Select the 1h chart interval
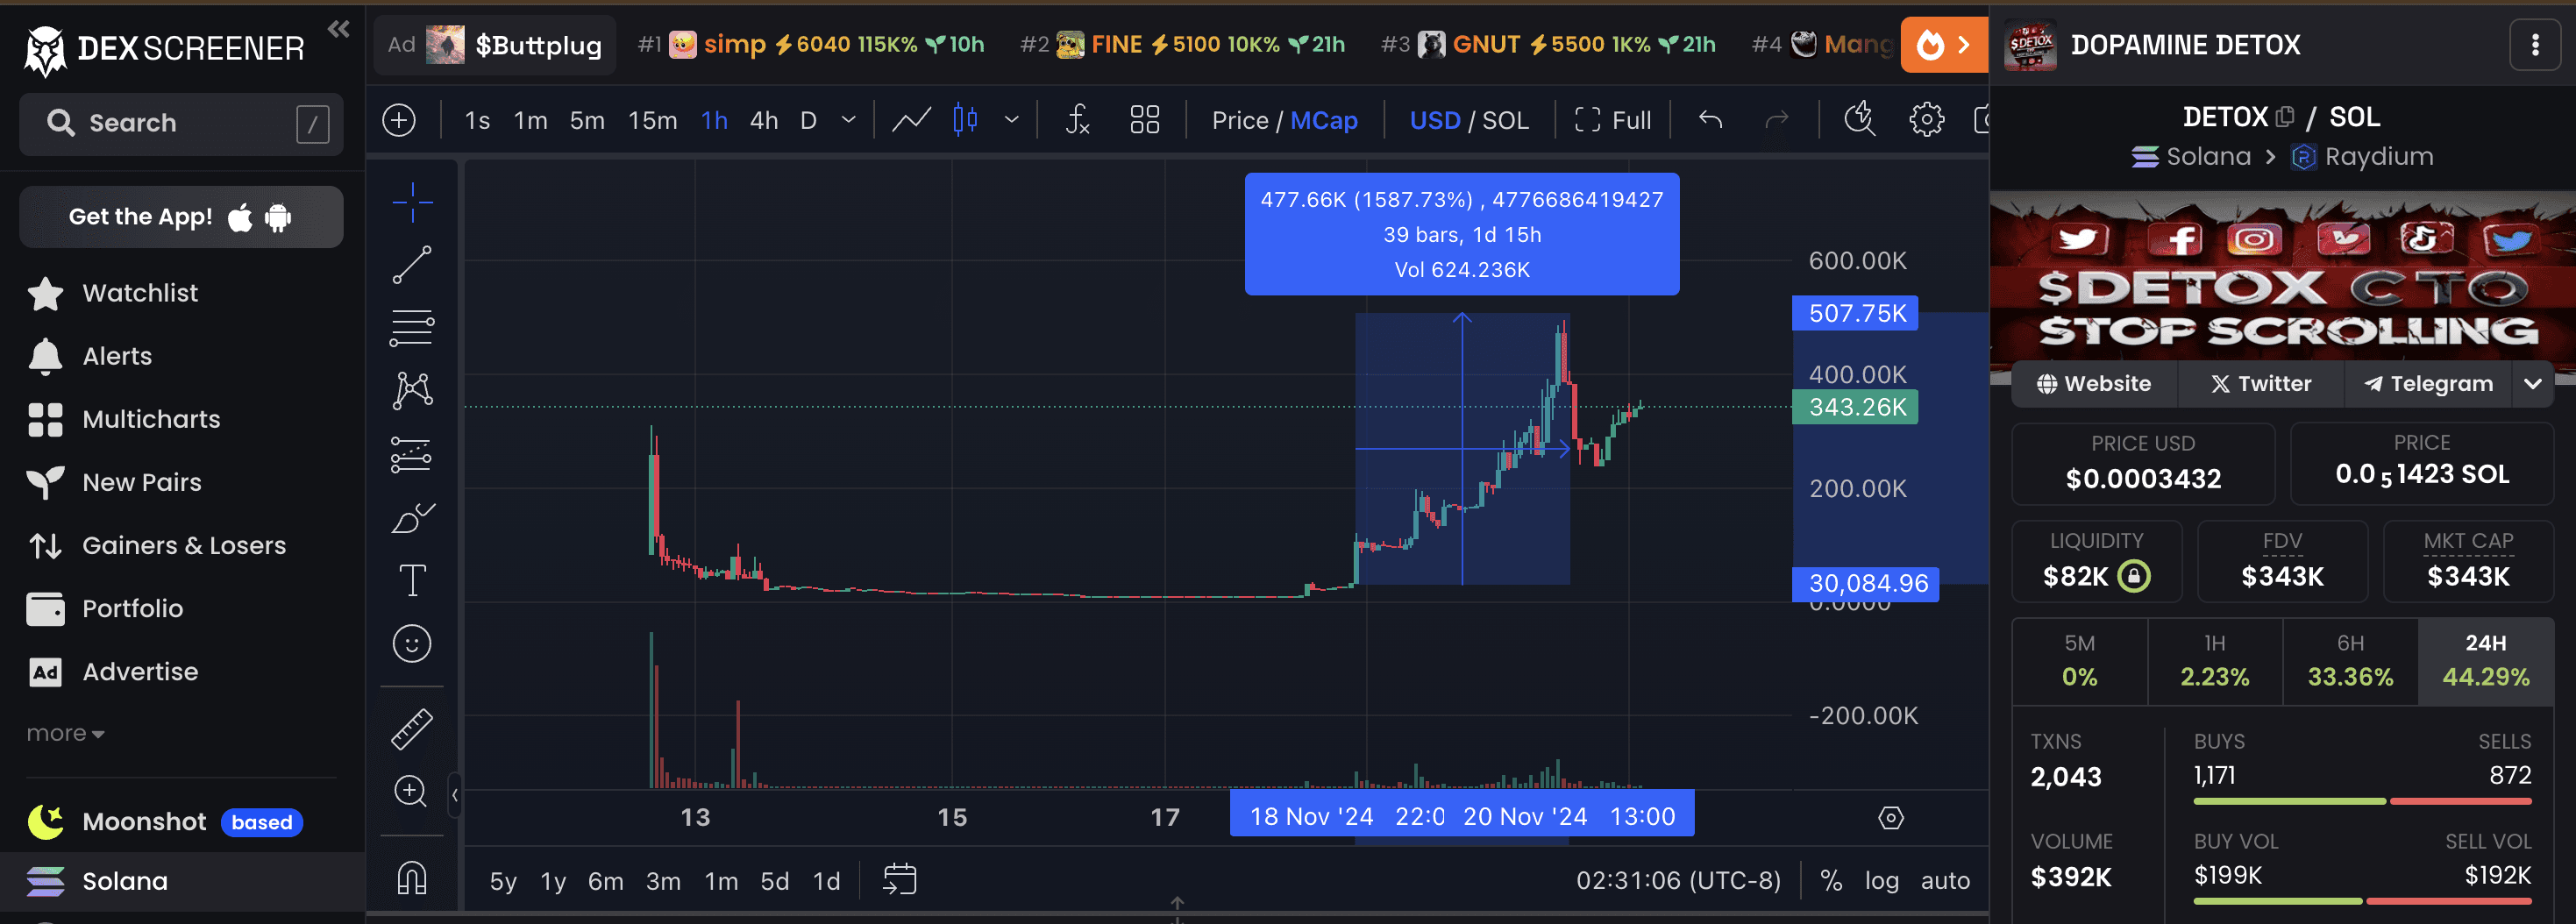 714,121
